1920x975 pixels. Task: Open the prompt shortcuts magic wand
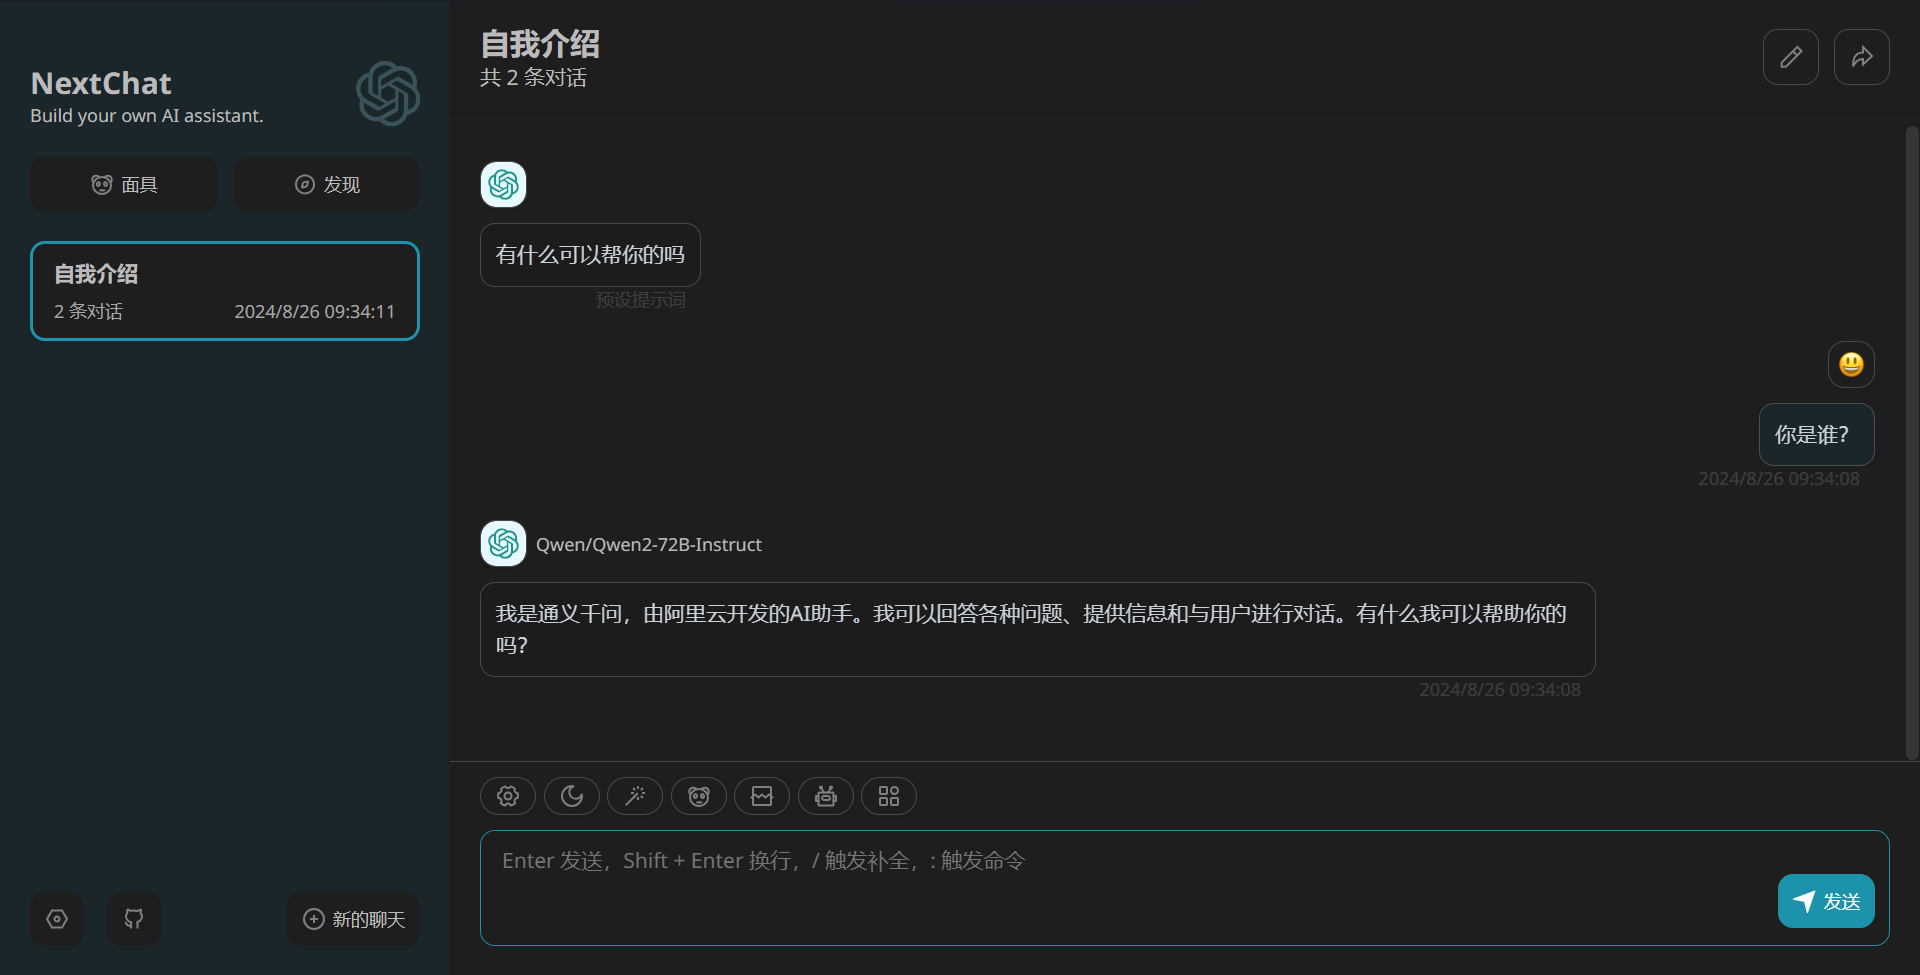coord(635,796)
